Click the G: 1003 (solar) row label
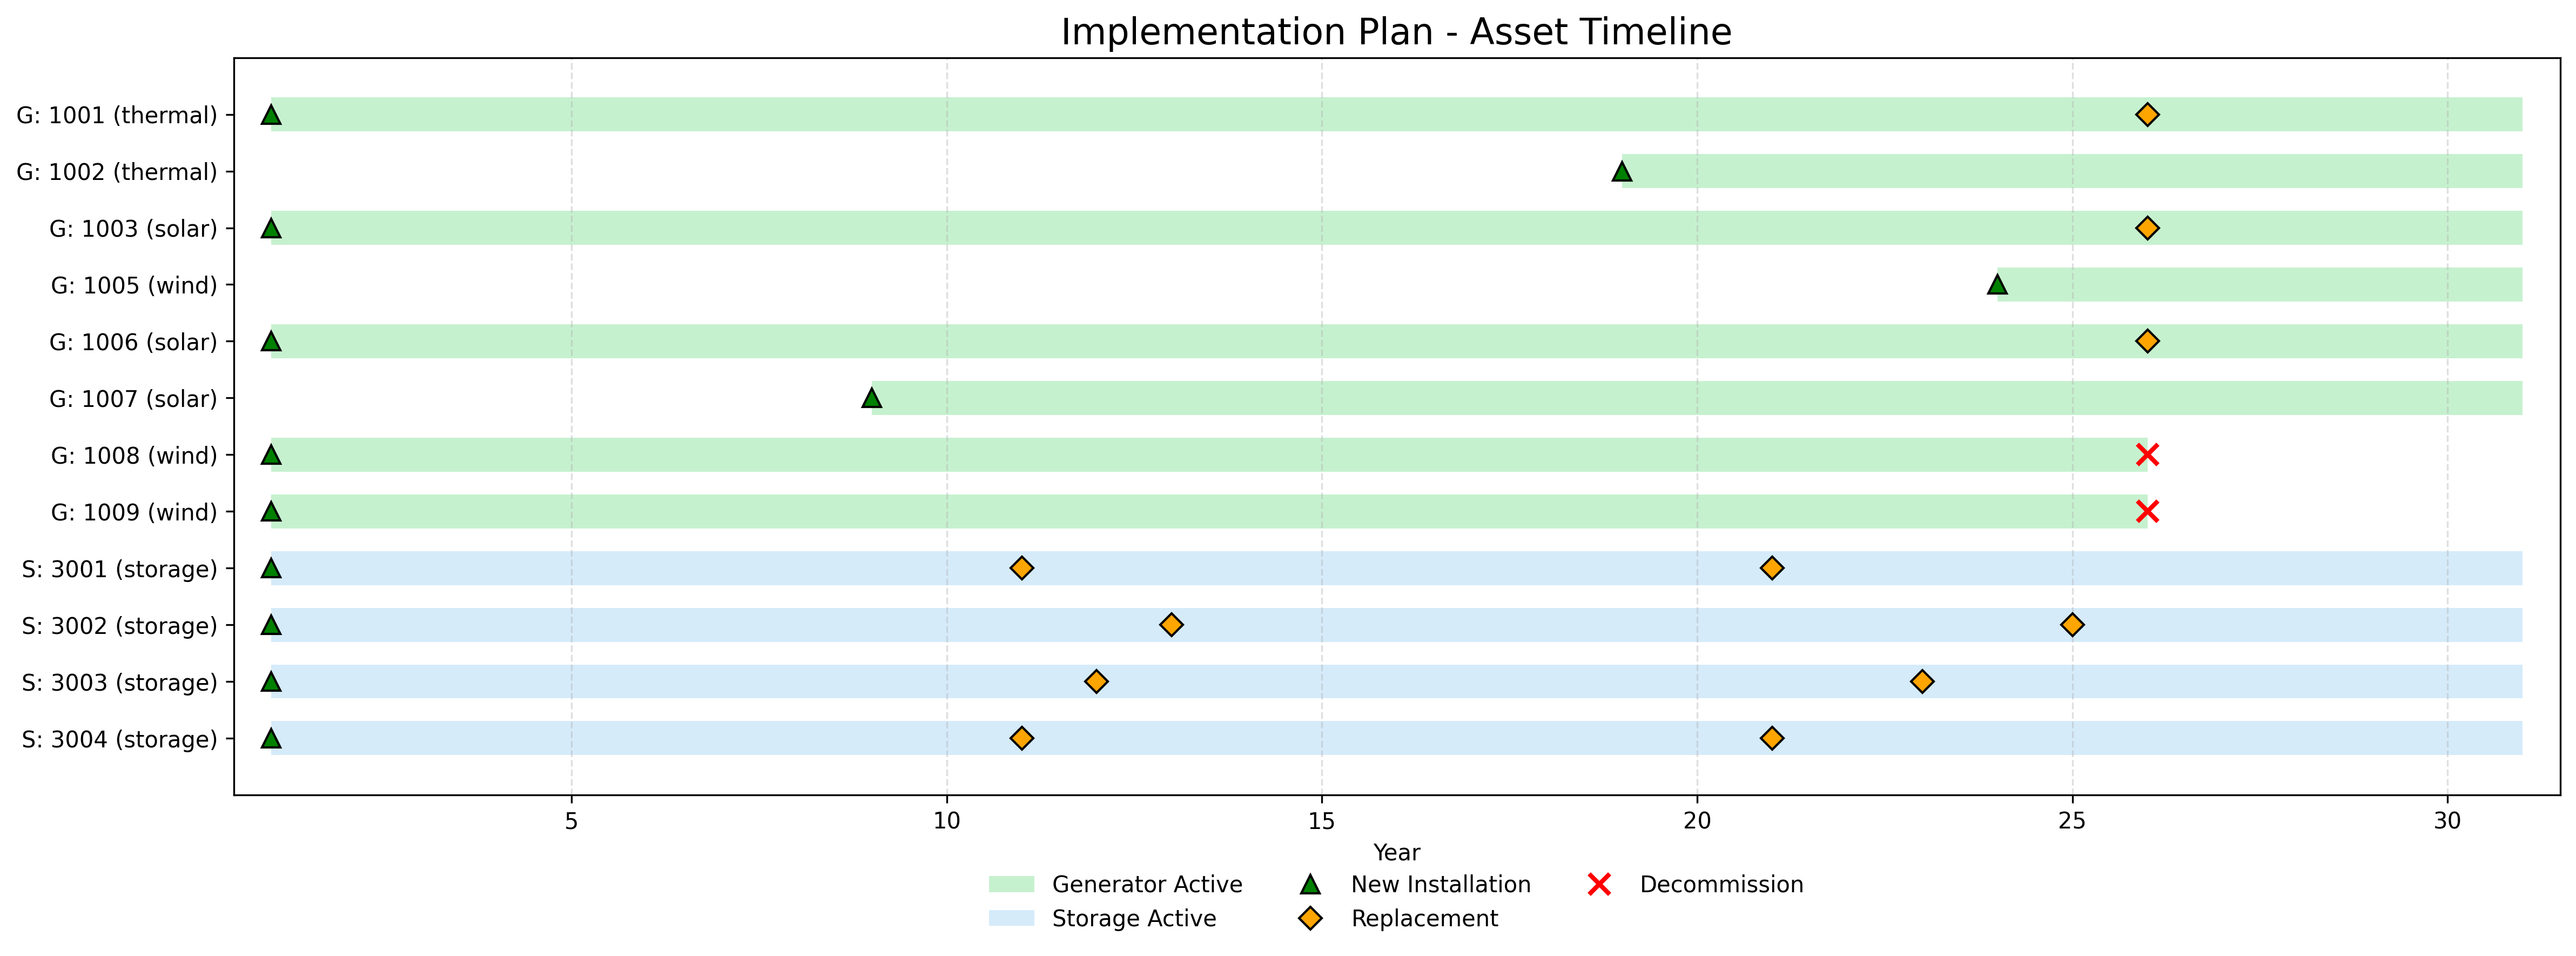The height and width of the screenshot is (956, 2576). 133,229
